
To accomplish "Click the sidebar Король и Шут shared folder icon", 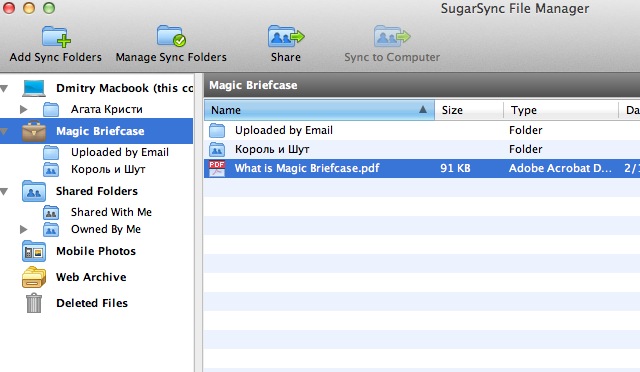I will coord(51,169).
